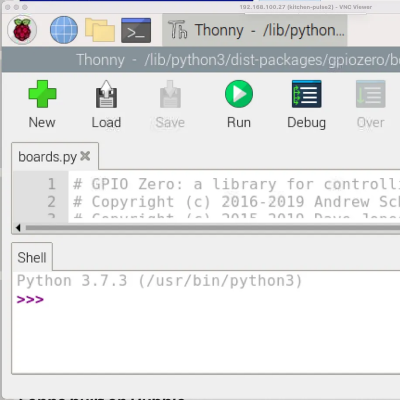The image size is (400, 400).
Task: Close the boards.py tab
Action: pyautogui.click(x=85, y=156)
